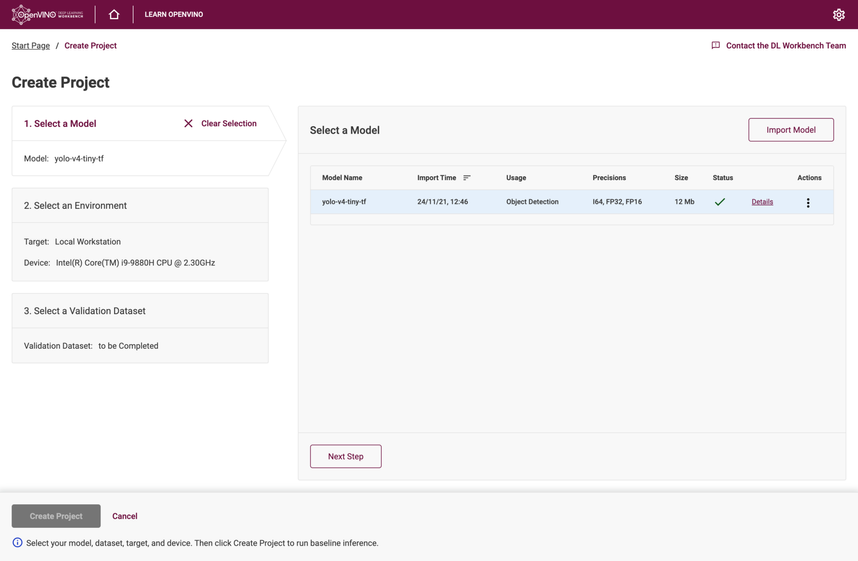858x561 pixels.
Task: Click the Create Project breadcrumb
Action: pos(90,45)
